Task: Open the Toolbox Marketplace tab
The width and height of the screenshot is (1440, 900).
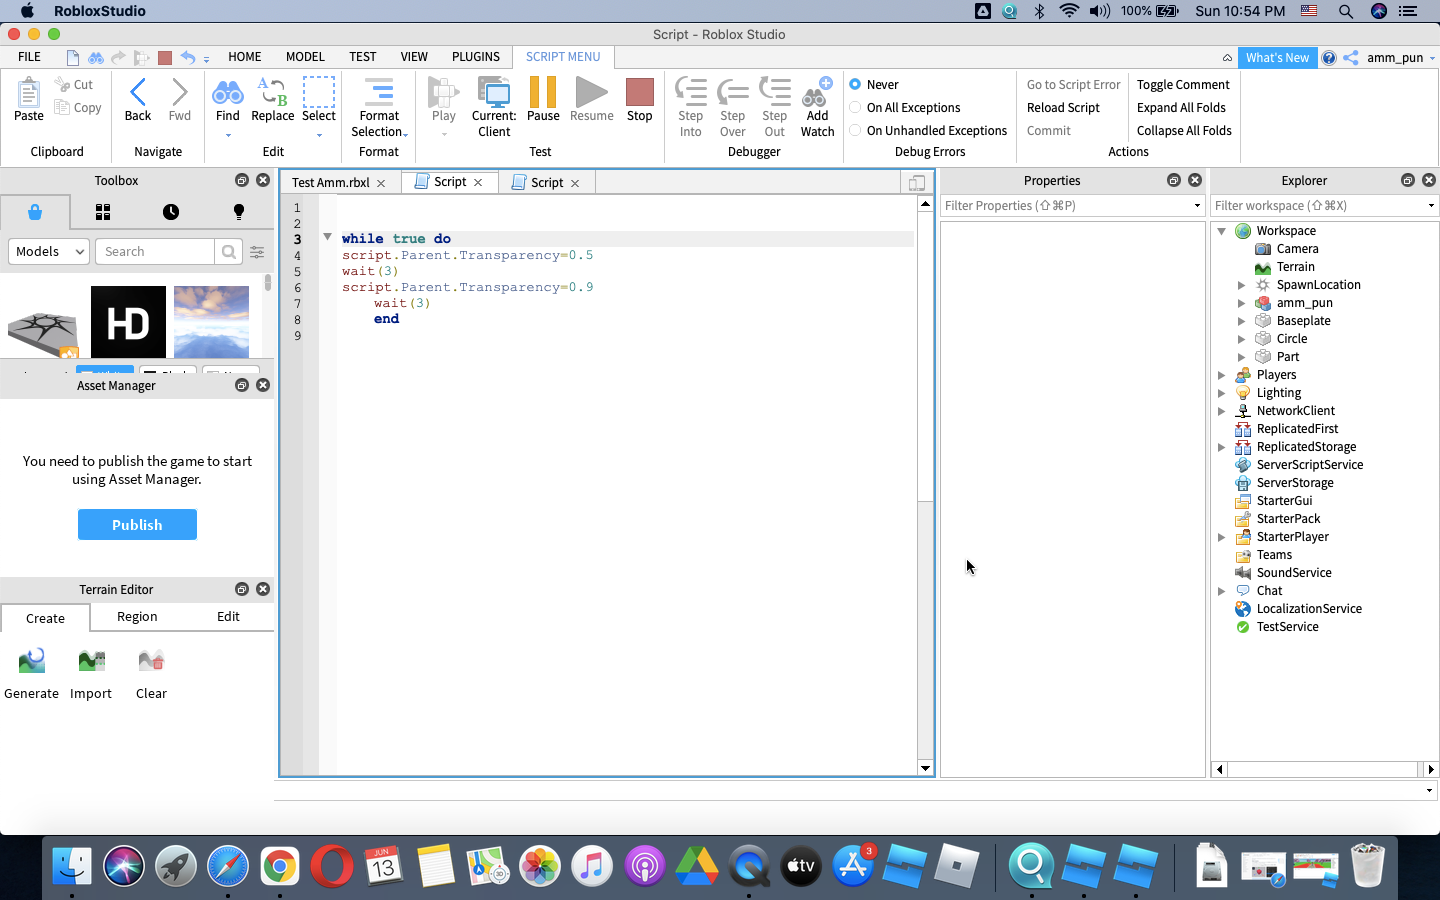Action: tap(35, 212)
